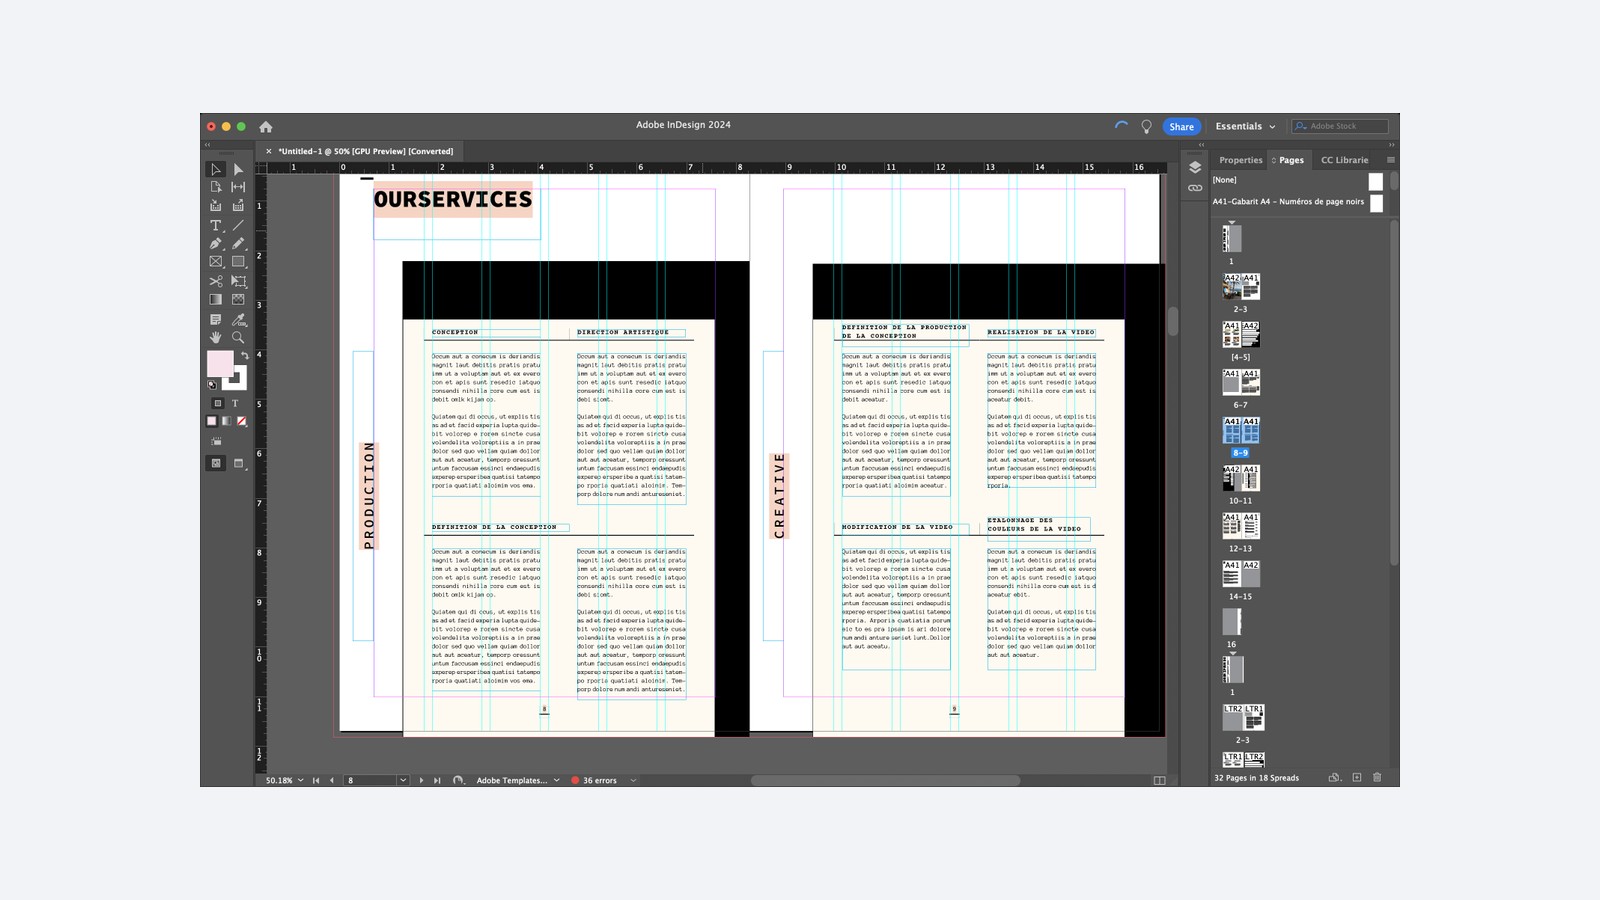Go to first spread button
Screen dimensions: 1600x900
[316, 780]
